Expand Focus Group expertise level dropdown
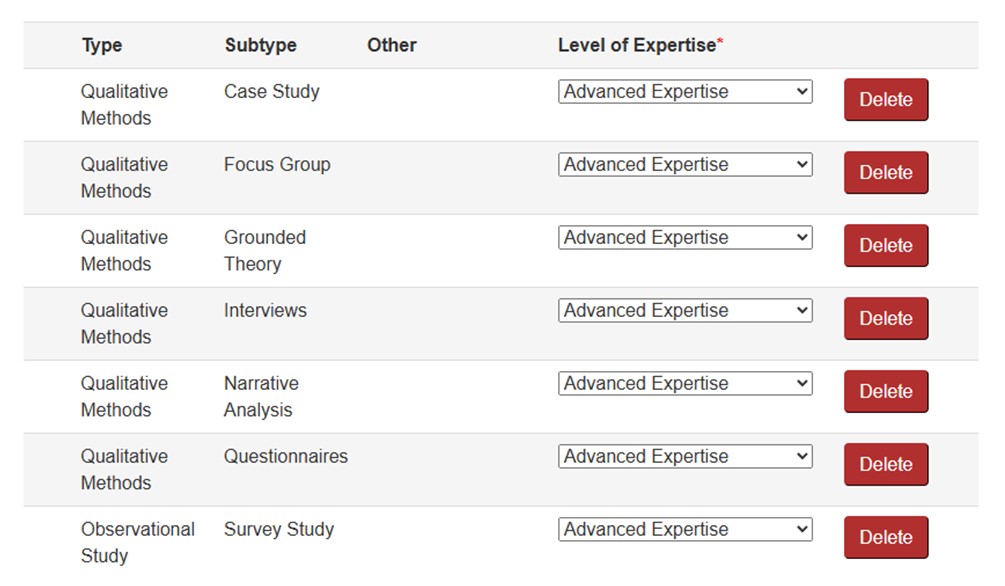The width and height of the screenshot is (1005, 586). pos(685,165)
